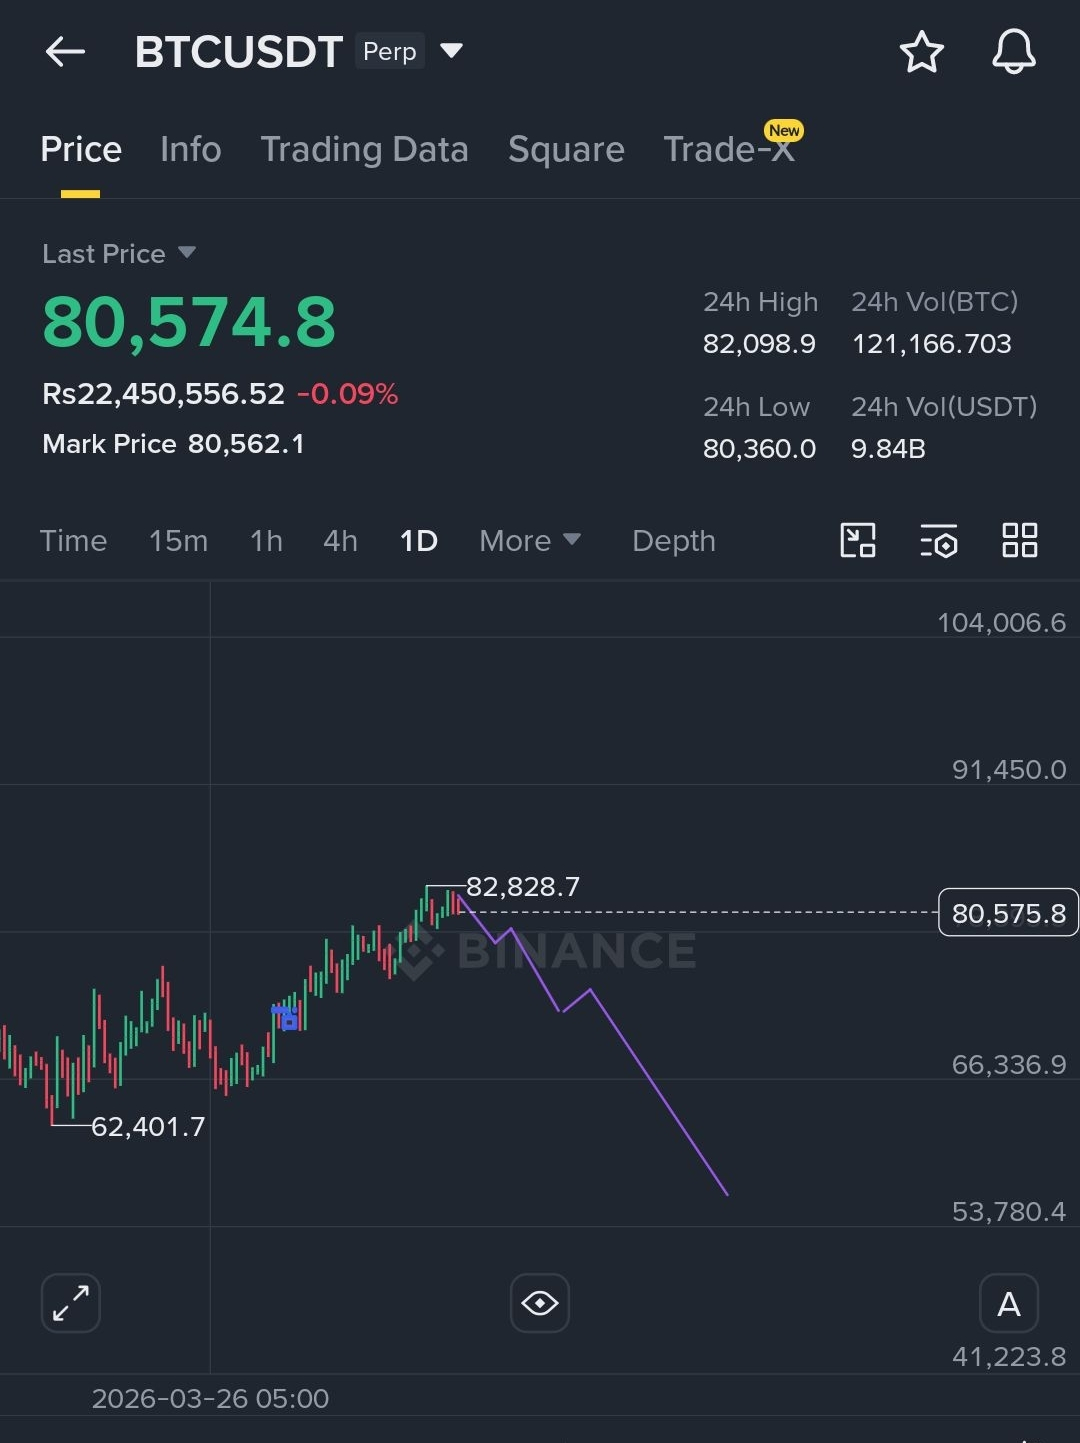Select the 1h timeframe

(266, 541)
